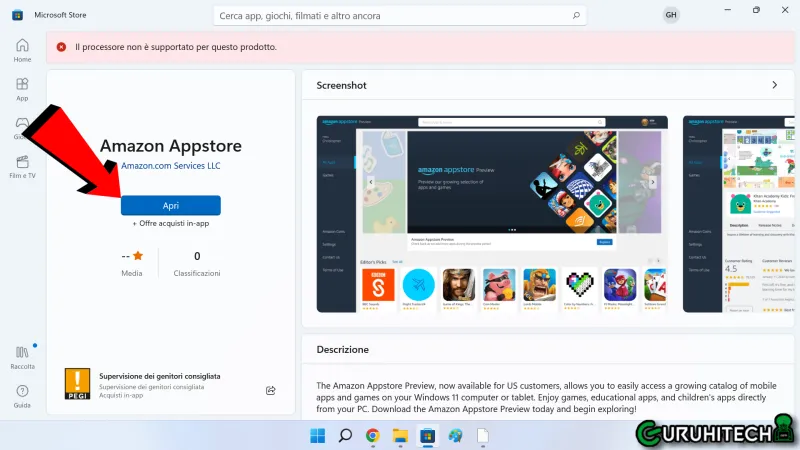This screenshot has height=450, width=800.
Task: Click the magnifier icon in the search box
Action: click(576, 16)
